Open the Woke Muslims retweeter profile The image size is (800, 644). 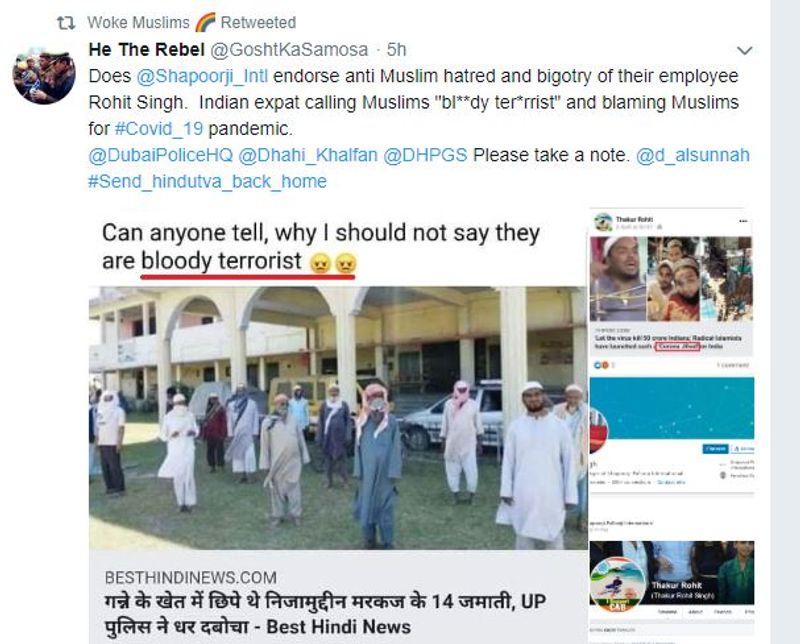tap(138, 22)
